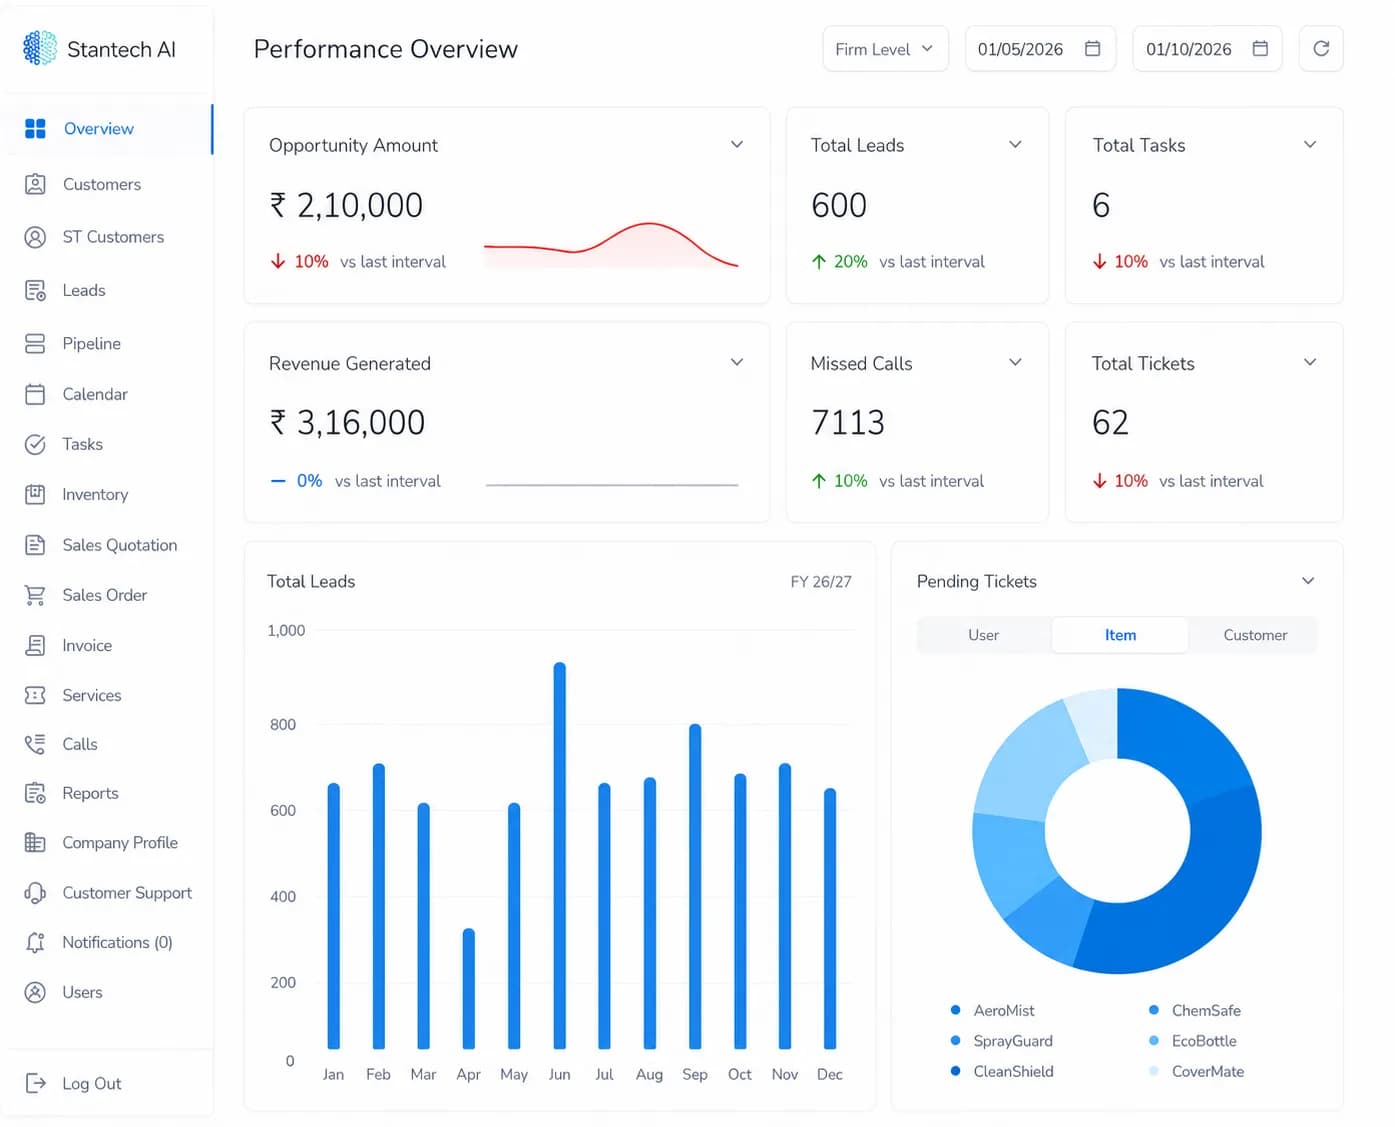Viewport: 1395px width, 1127px height.
Task: Switch to the Customer tab
Action: click(1255, 635)
